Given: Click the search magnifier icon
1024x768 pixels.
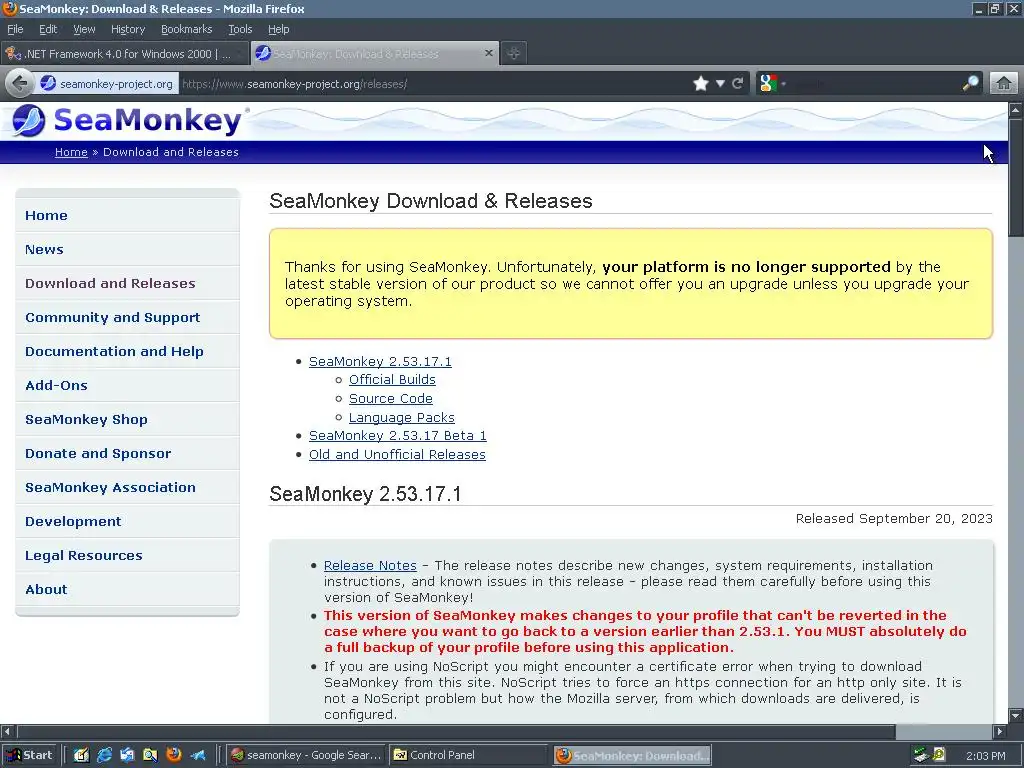Looking at the screenshot, I should coord(971,83).
